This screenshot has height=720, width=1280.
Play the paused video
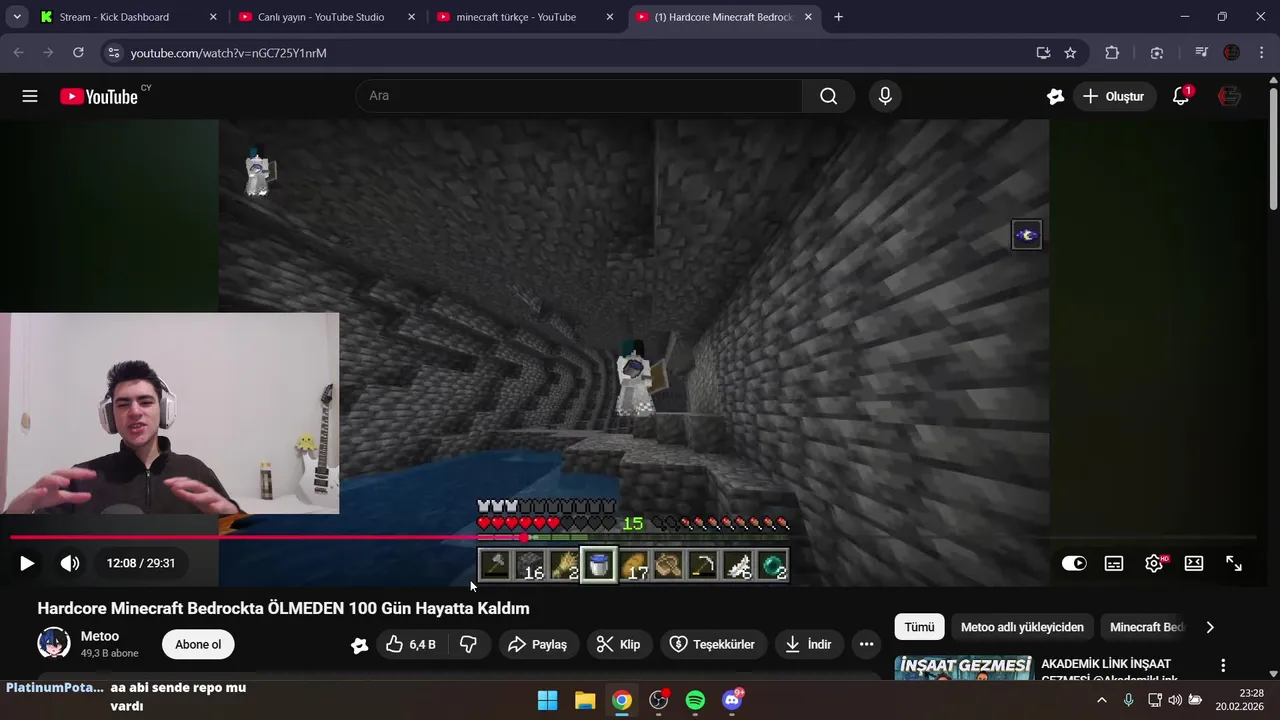(27, 563)
